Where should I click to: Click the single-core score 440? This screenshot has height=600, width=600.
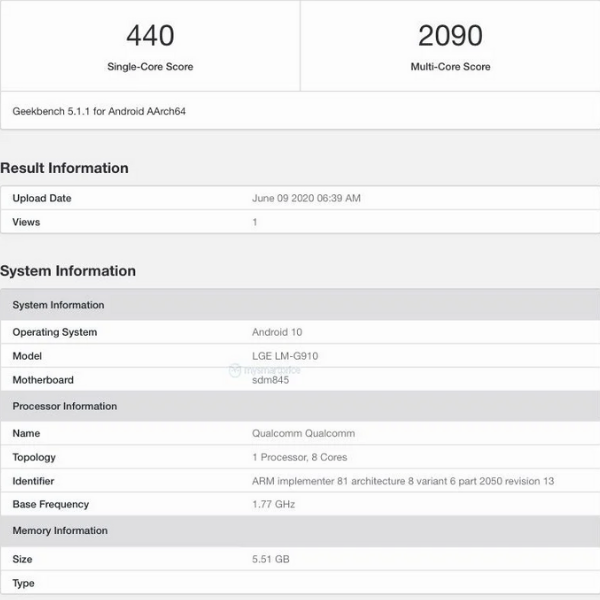click(x=150, y=36)
